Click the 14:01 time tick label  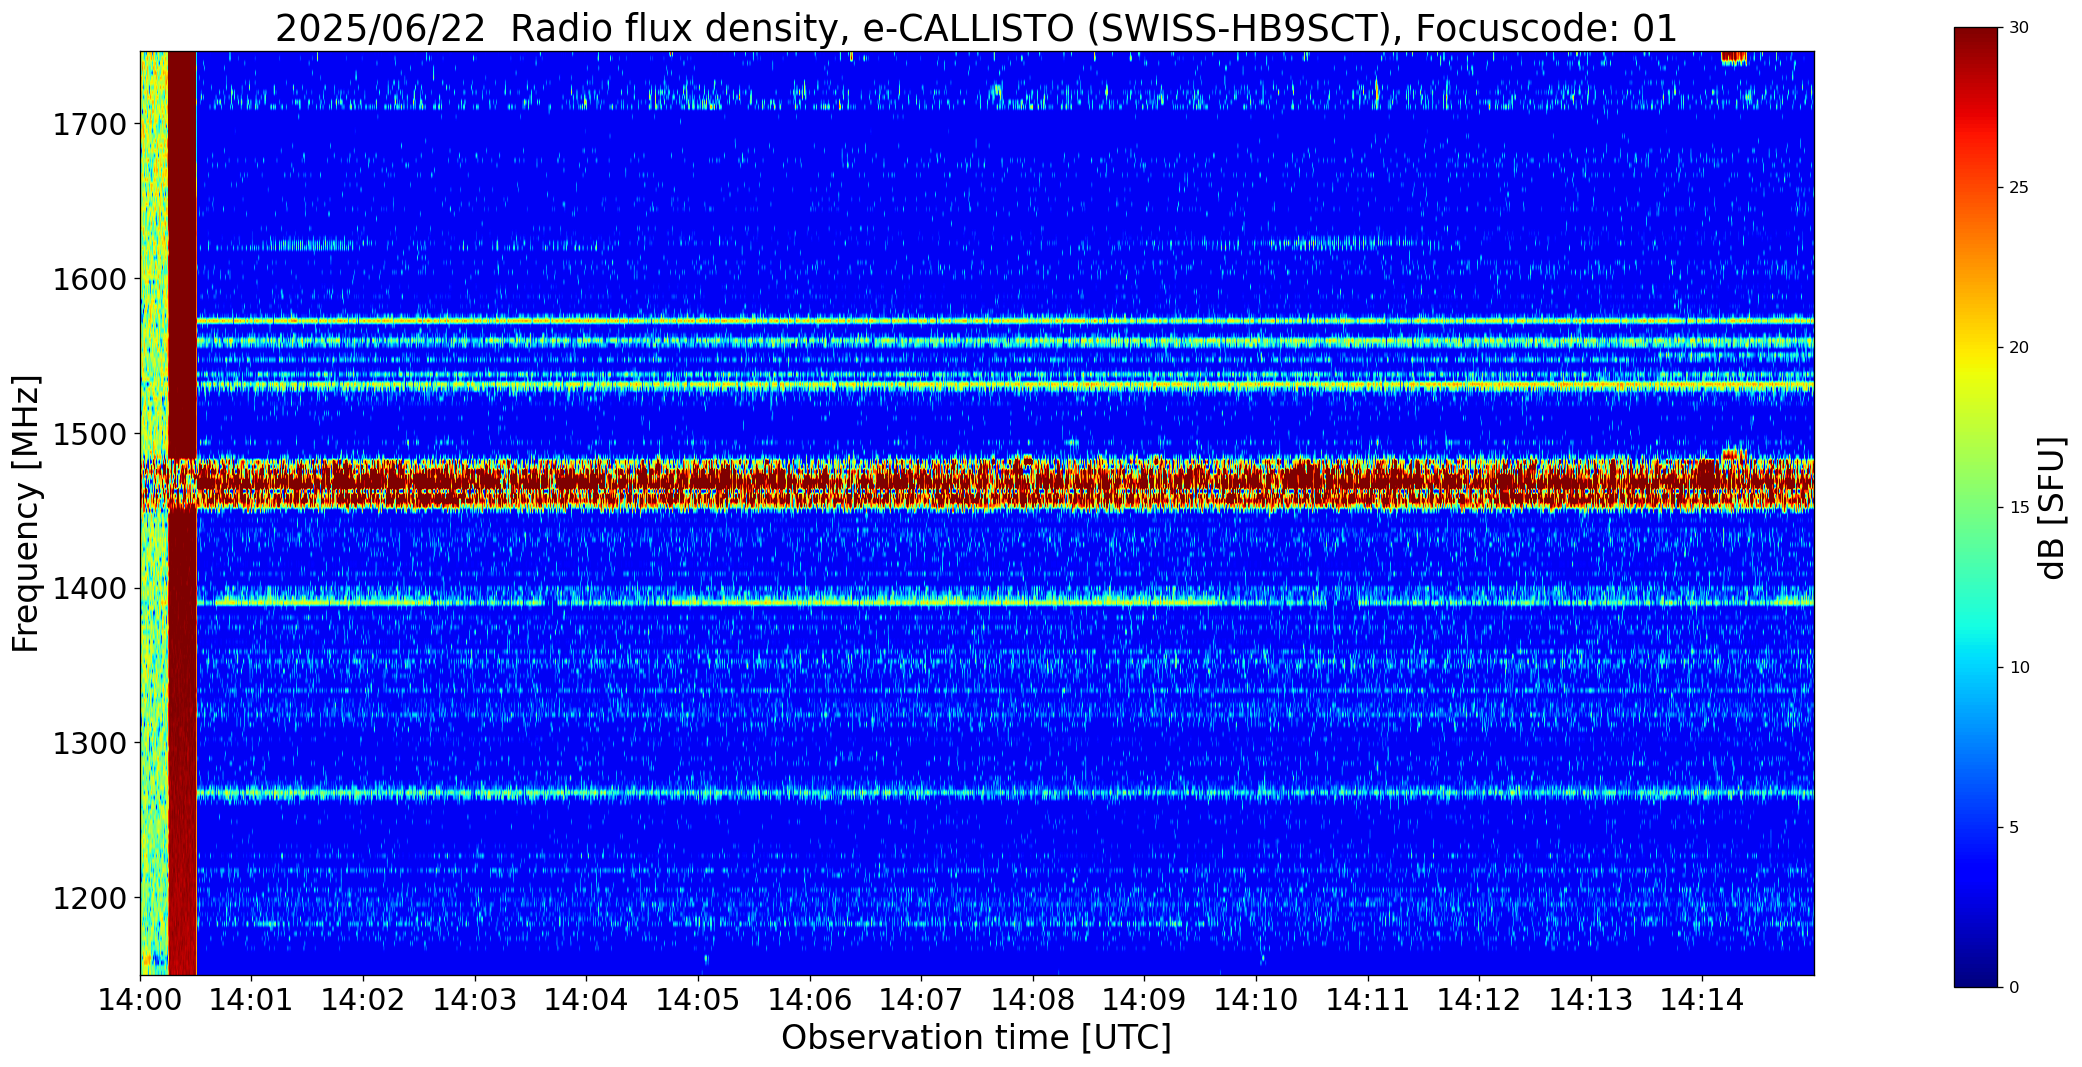(252, 999)
